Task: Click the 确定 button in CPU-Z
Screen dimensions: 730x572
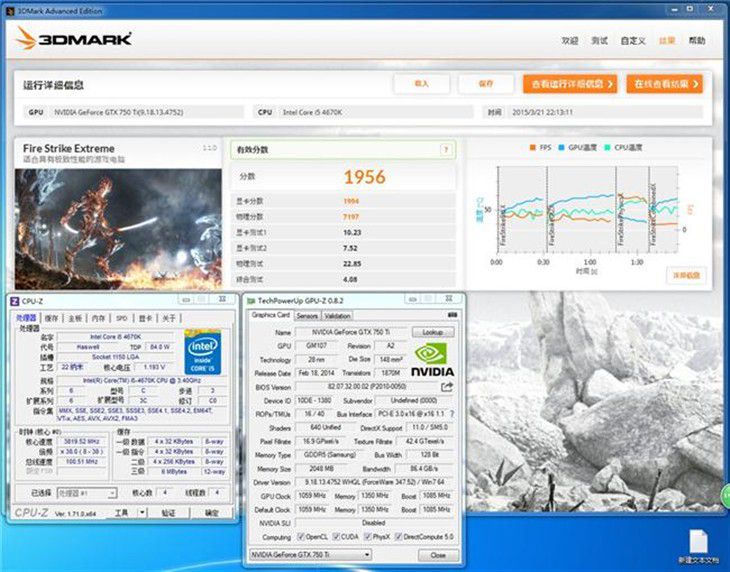Action: click(212, 512)
